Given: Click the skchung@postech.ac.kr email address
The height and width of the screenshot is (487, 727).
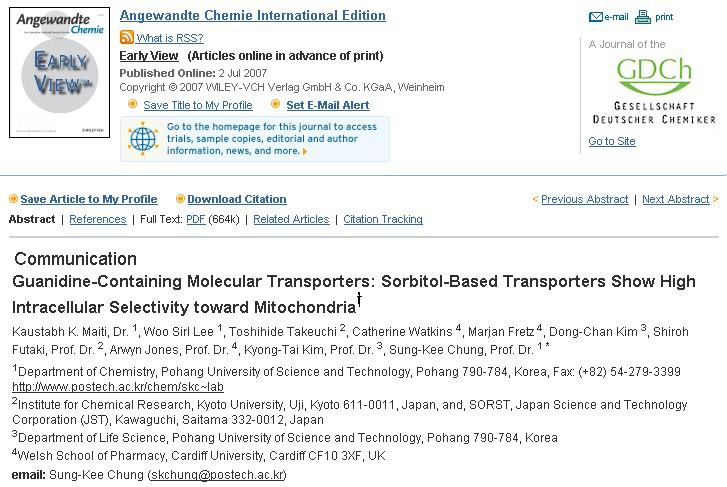Looking at the screenshot, I should [217, 475].
